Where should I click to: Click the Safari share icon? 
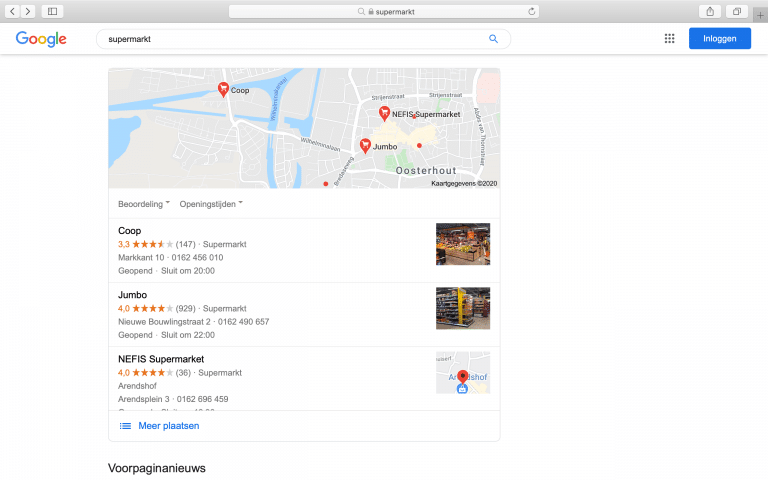(710, 11)
